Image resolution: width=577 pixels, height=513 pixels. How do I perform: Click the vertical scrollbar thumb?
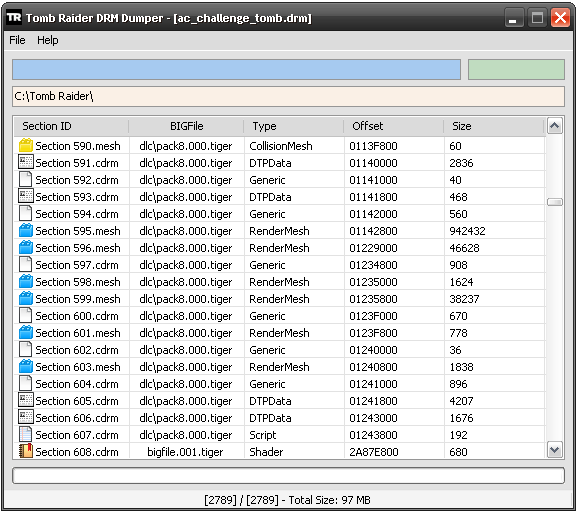point(555,202)
